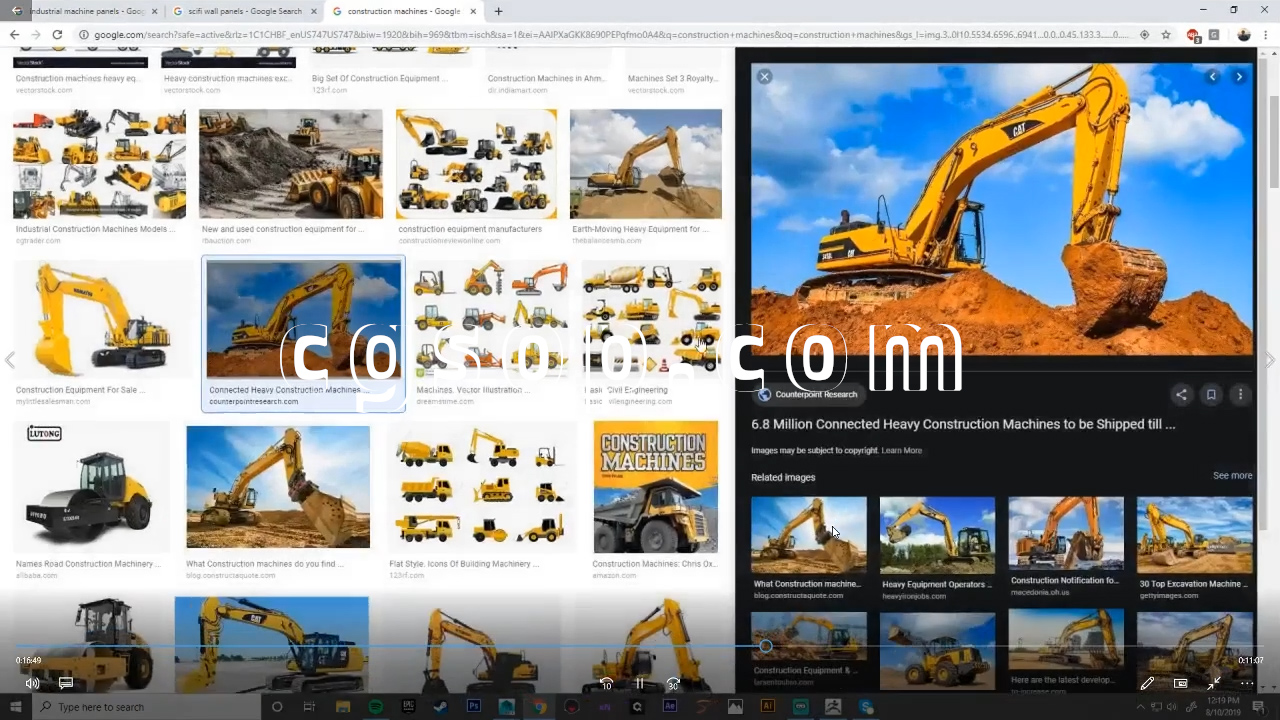Toggle closed captions in video player
Screen dimensions: 1280x720
[66, 683]
